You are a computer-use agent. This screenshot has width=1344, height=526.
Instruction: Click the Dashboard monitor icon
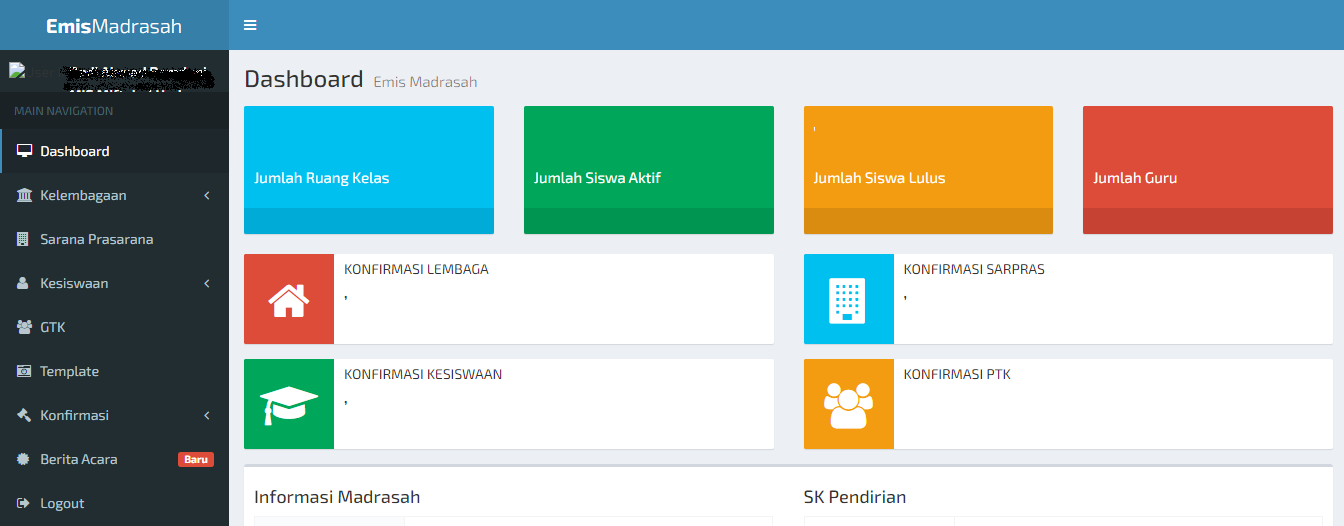pos(24,151)
